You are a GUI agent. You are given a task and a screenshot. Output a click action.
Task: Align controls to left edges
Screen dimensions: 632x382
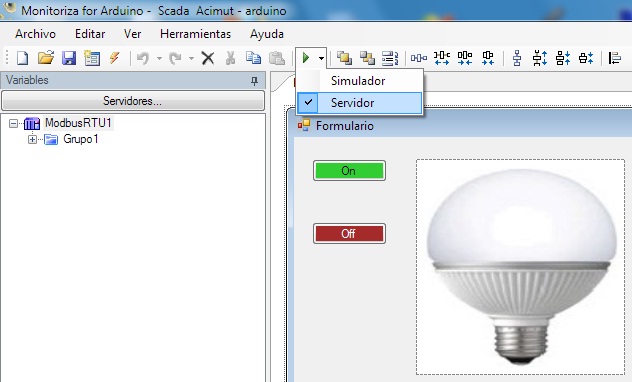615,58
